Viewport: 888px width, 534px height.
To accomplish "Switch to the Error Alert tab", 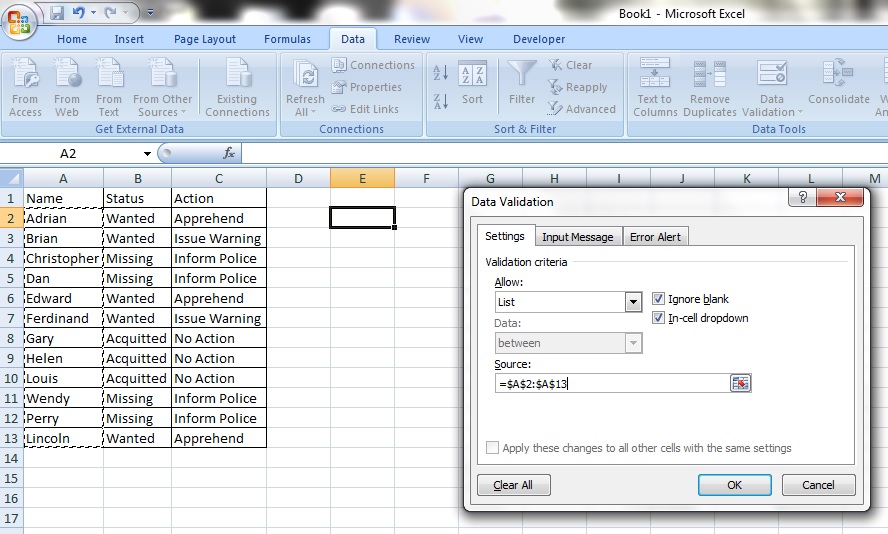I will click(655, 237).
